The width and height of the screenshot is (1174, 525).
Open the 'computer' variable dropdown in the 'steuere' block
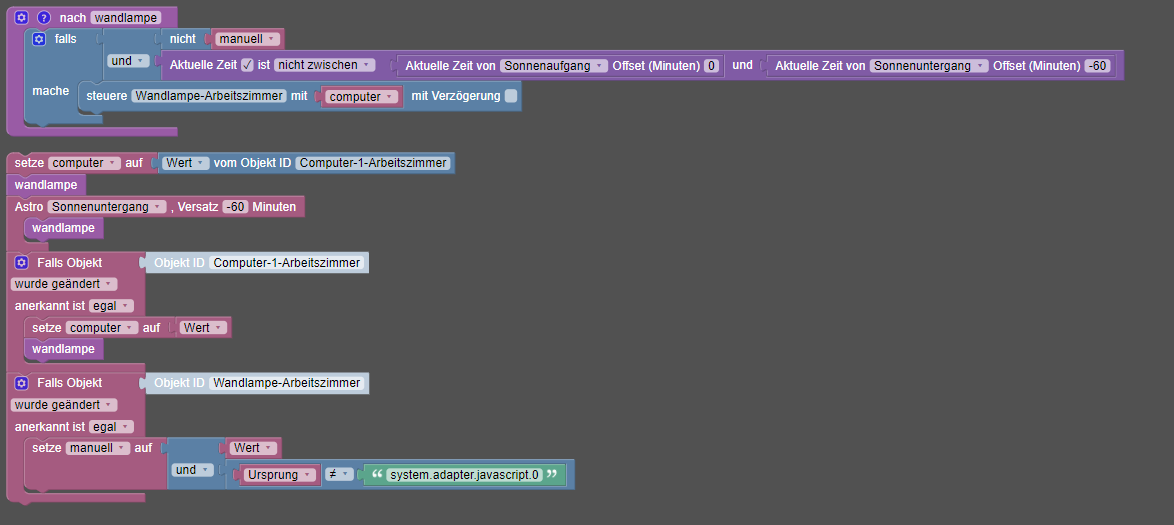click(362, 97)
